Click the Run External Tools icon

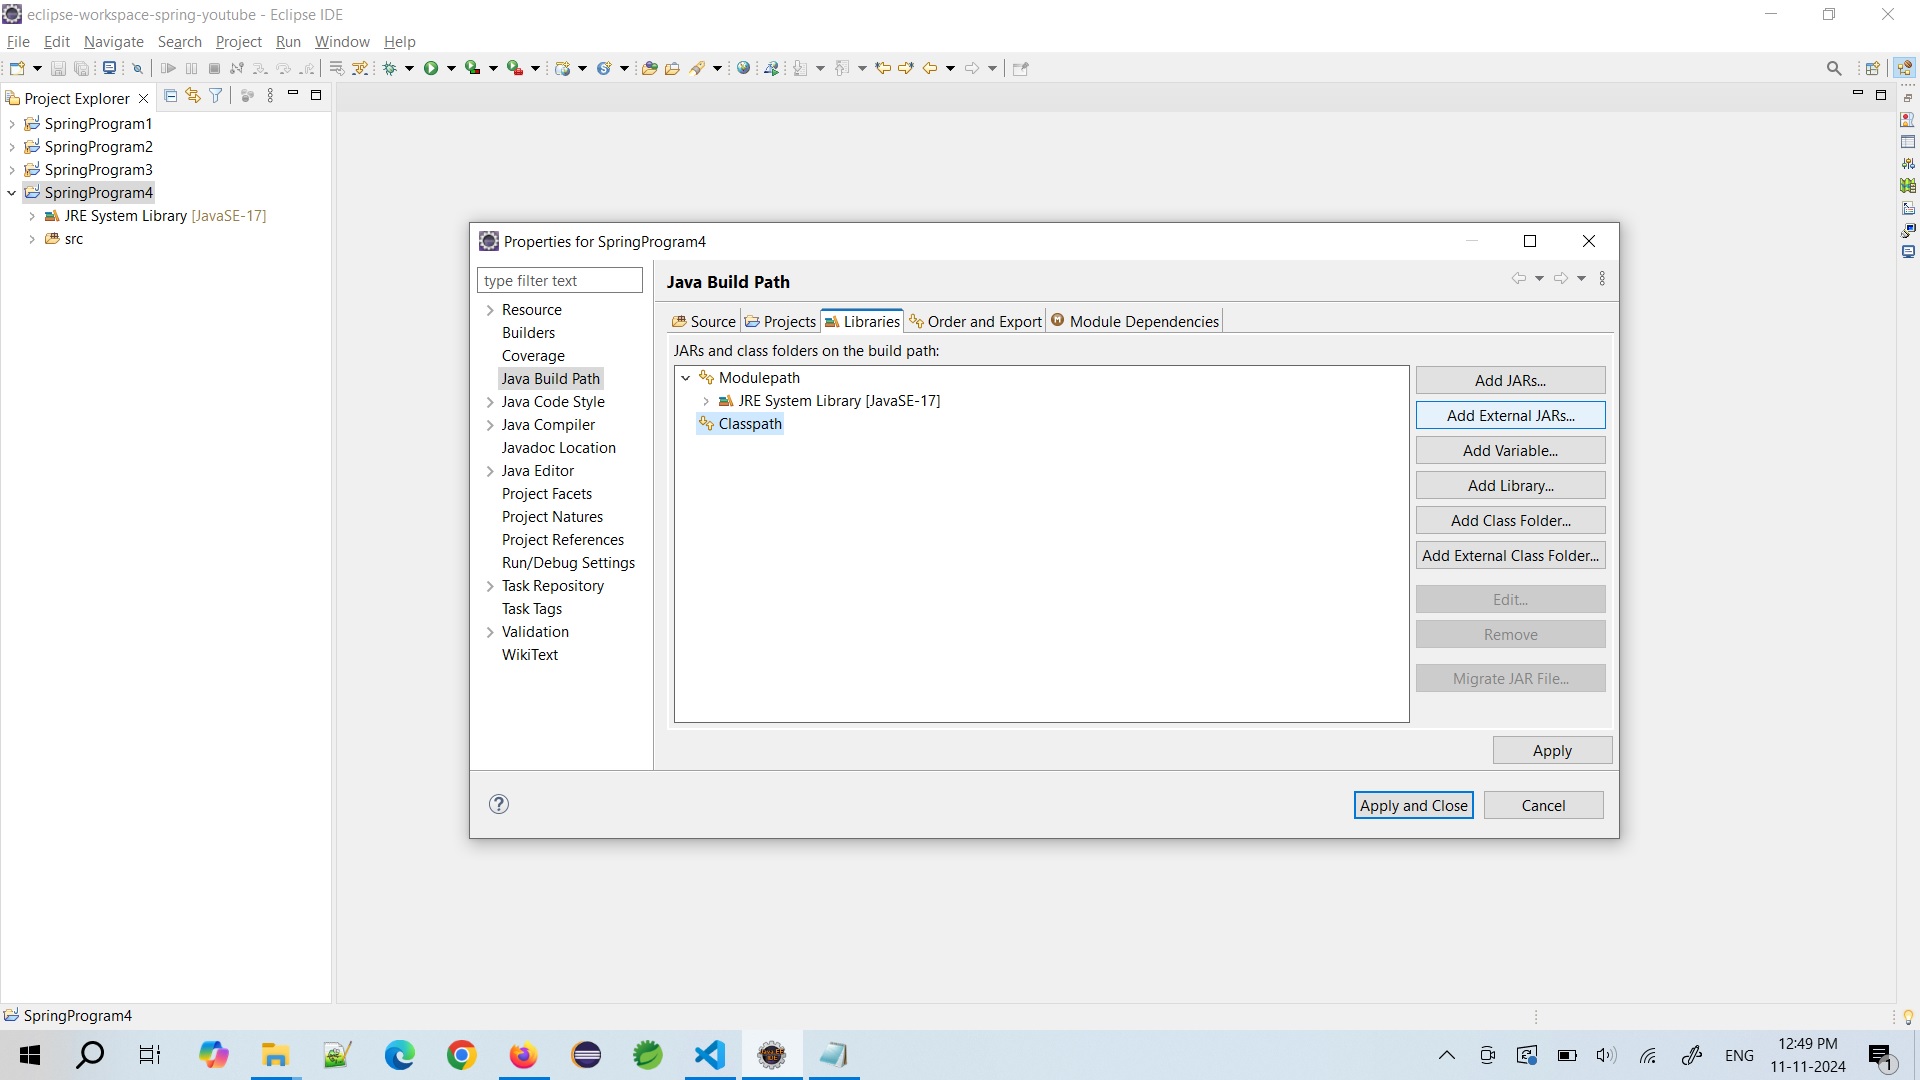coord(515,68)
